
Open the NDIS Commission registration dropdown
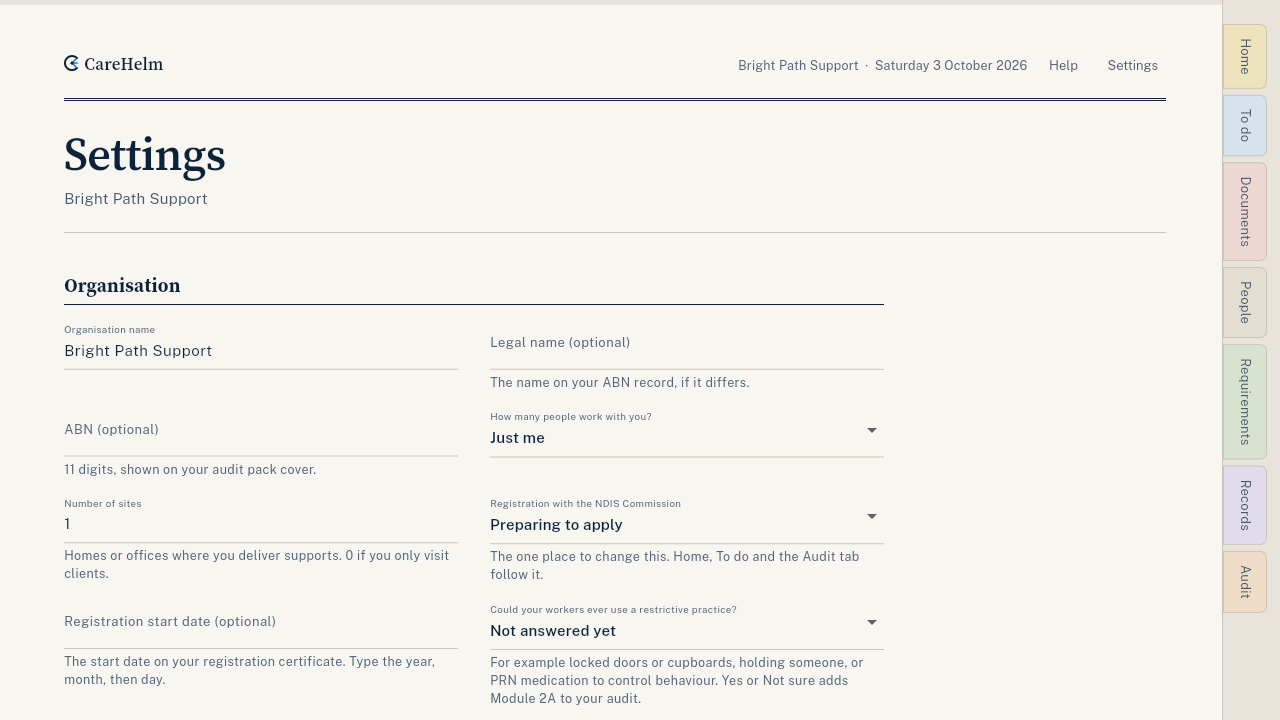(x=687, y=519)
